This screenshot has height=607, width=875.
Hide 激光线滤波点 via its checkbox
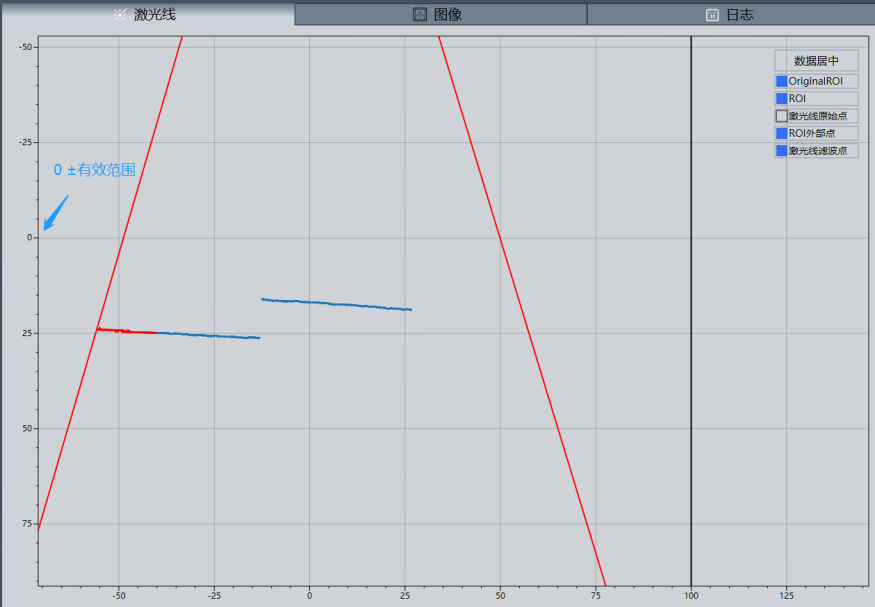(782, 151)
